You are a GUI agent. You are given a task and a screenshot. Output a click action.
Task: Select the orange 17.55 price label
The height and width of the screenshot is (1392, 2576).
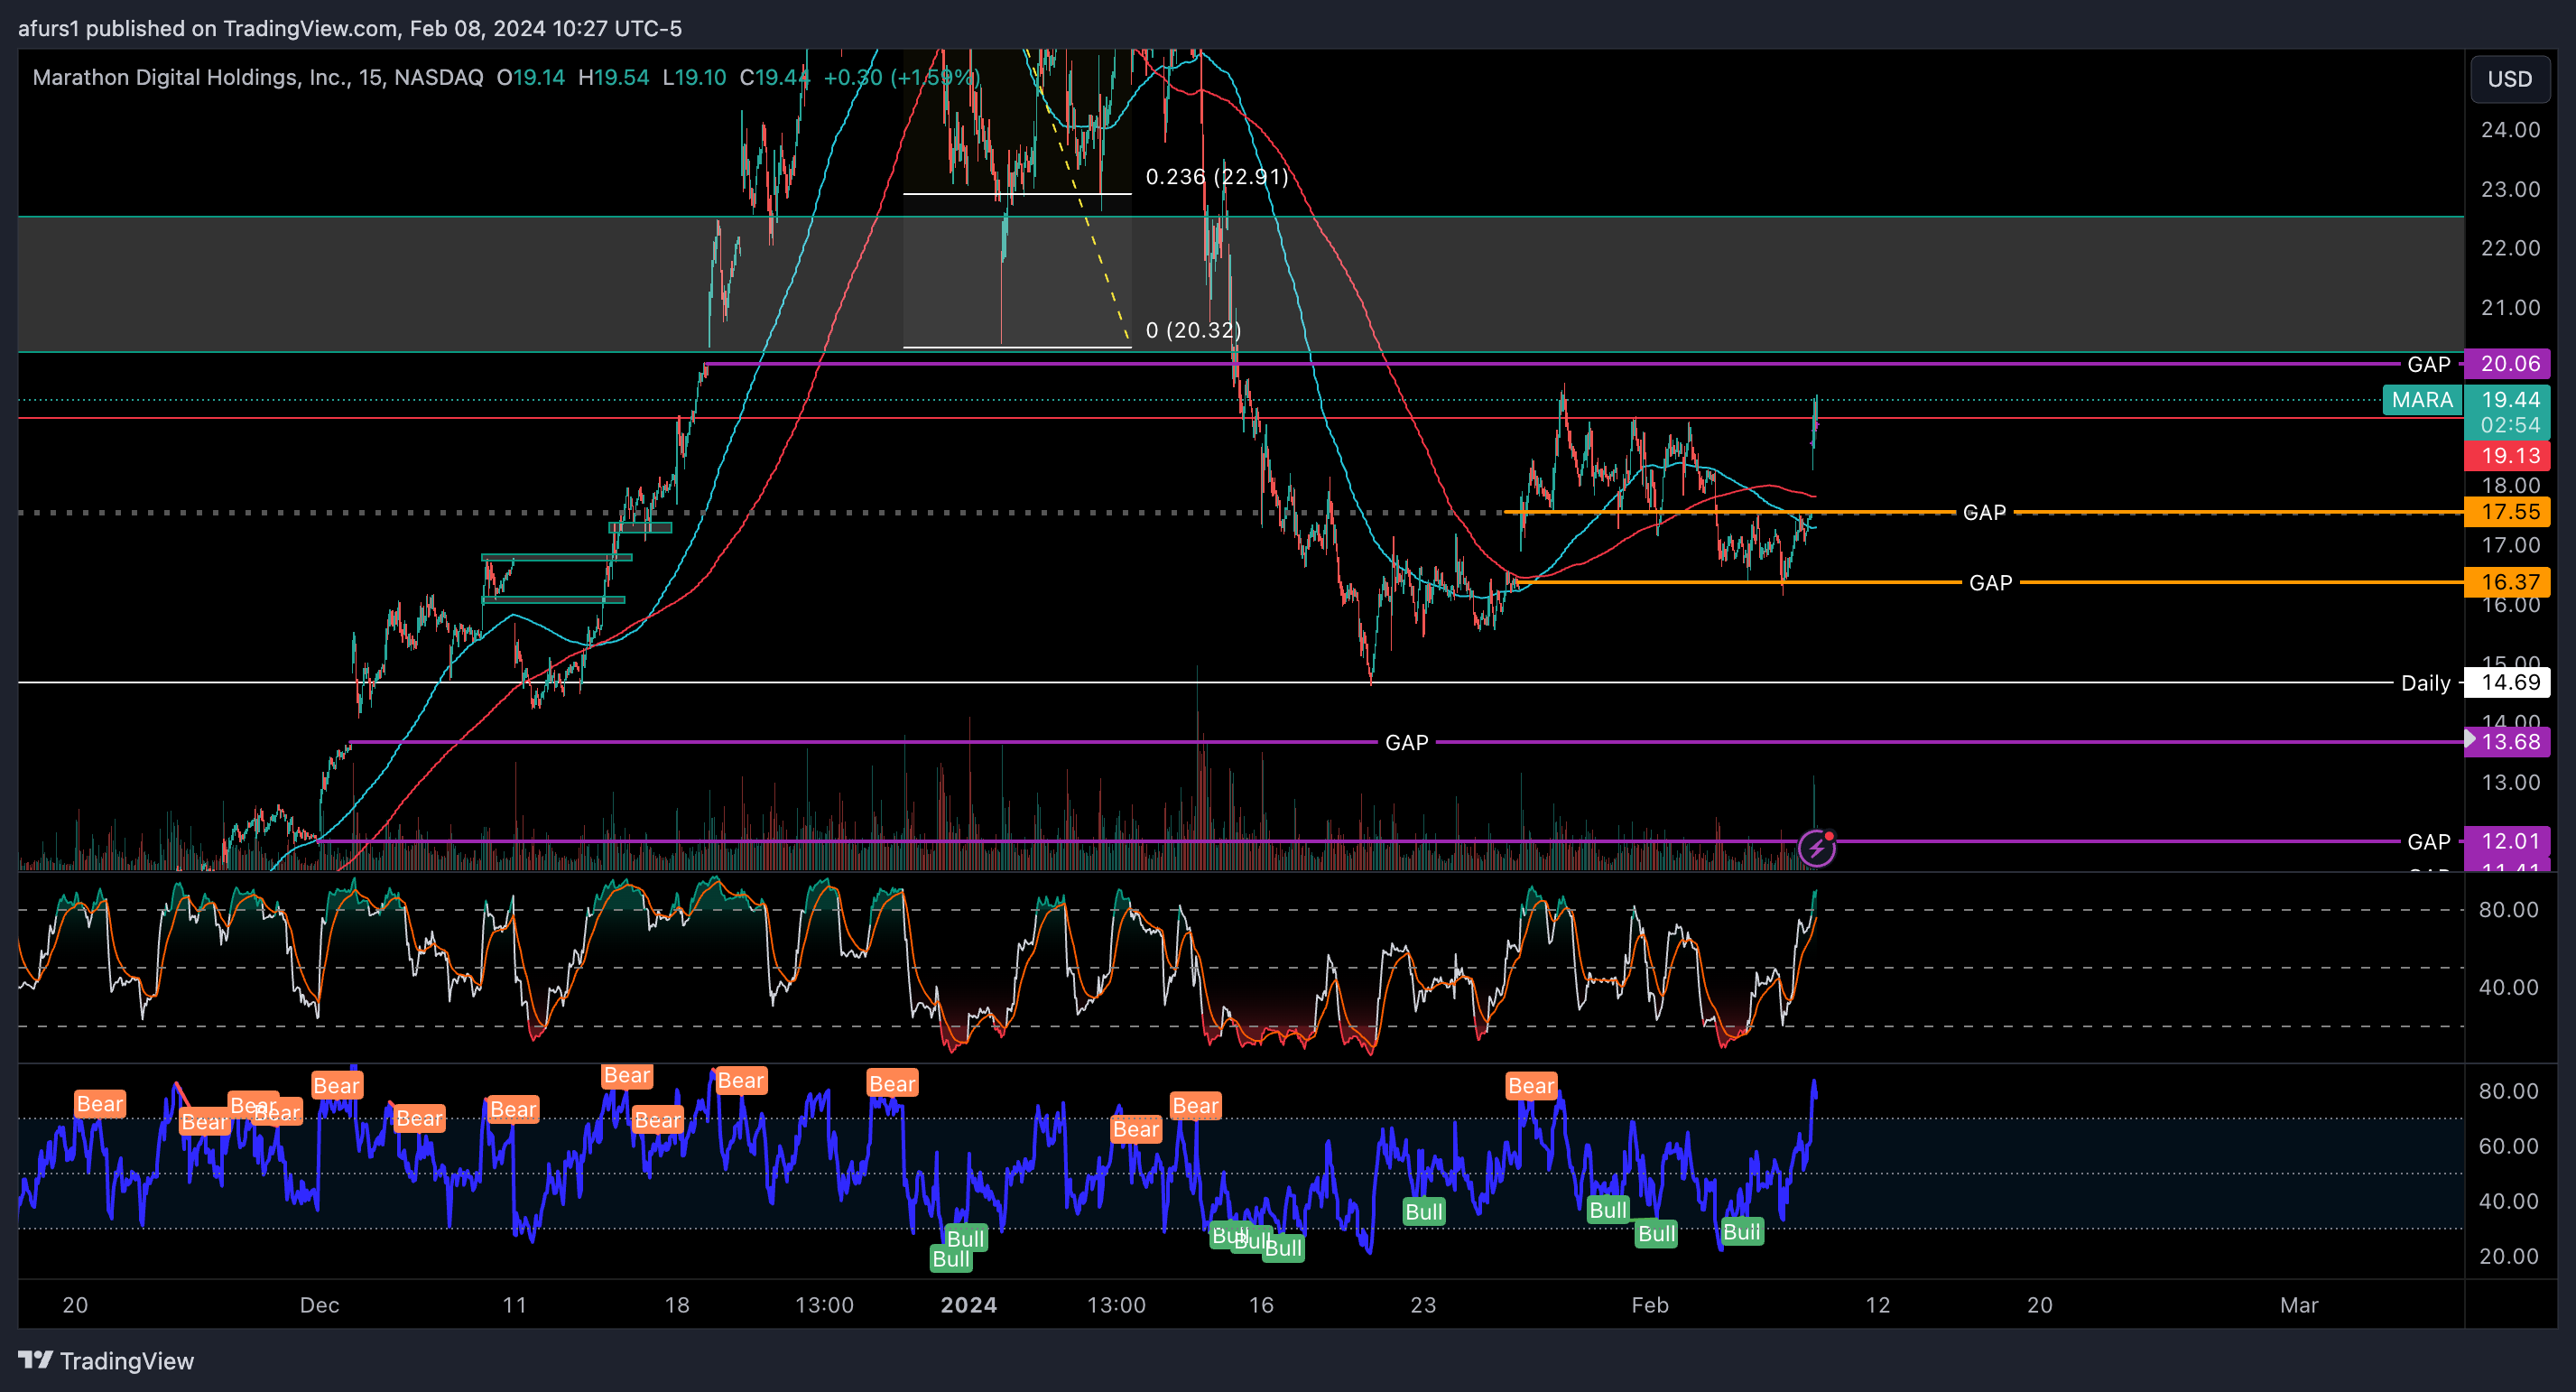[2508, 512]
